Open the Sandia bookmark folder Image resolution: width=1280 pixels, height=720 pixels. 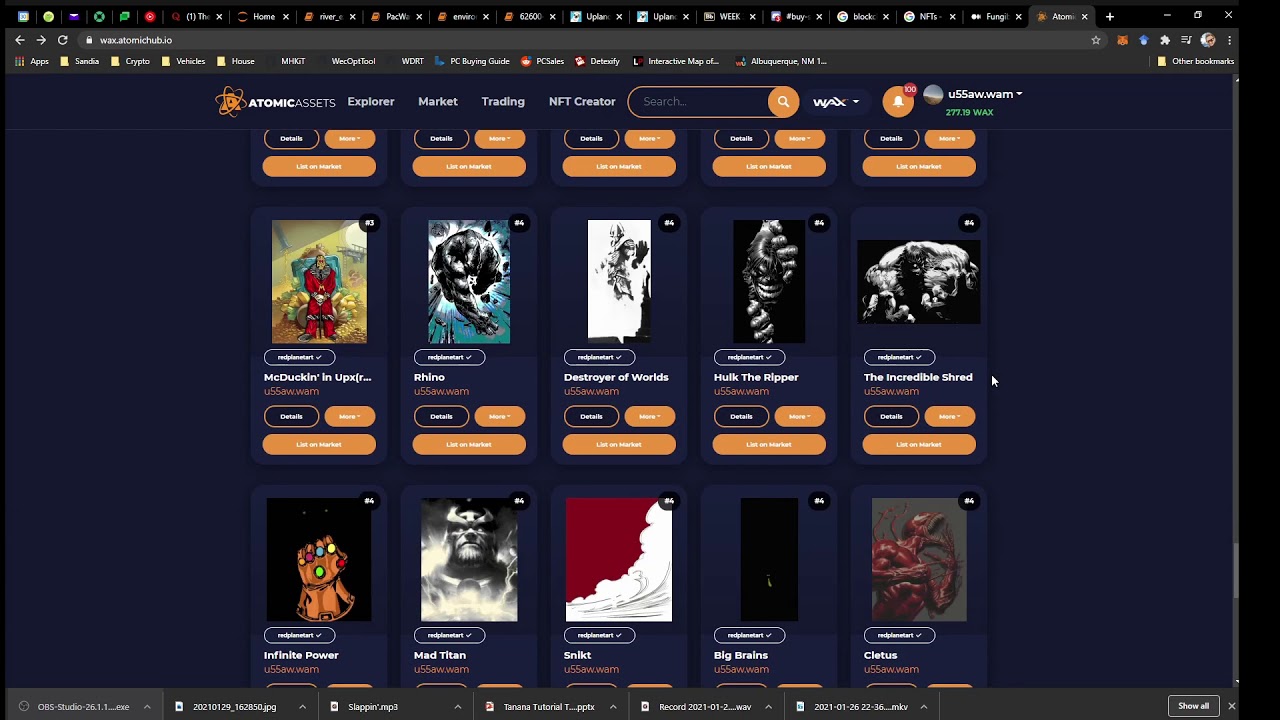80,61
